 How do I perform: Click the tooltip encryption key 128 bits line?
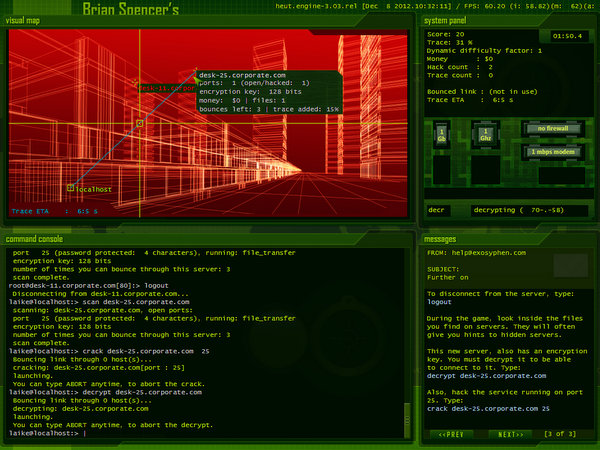point(250,92)
